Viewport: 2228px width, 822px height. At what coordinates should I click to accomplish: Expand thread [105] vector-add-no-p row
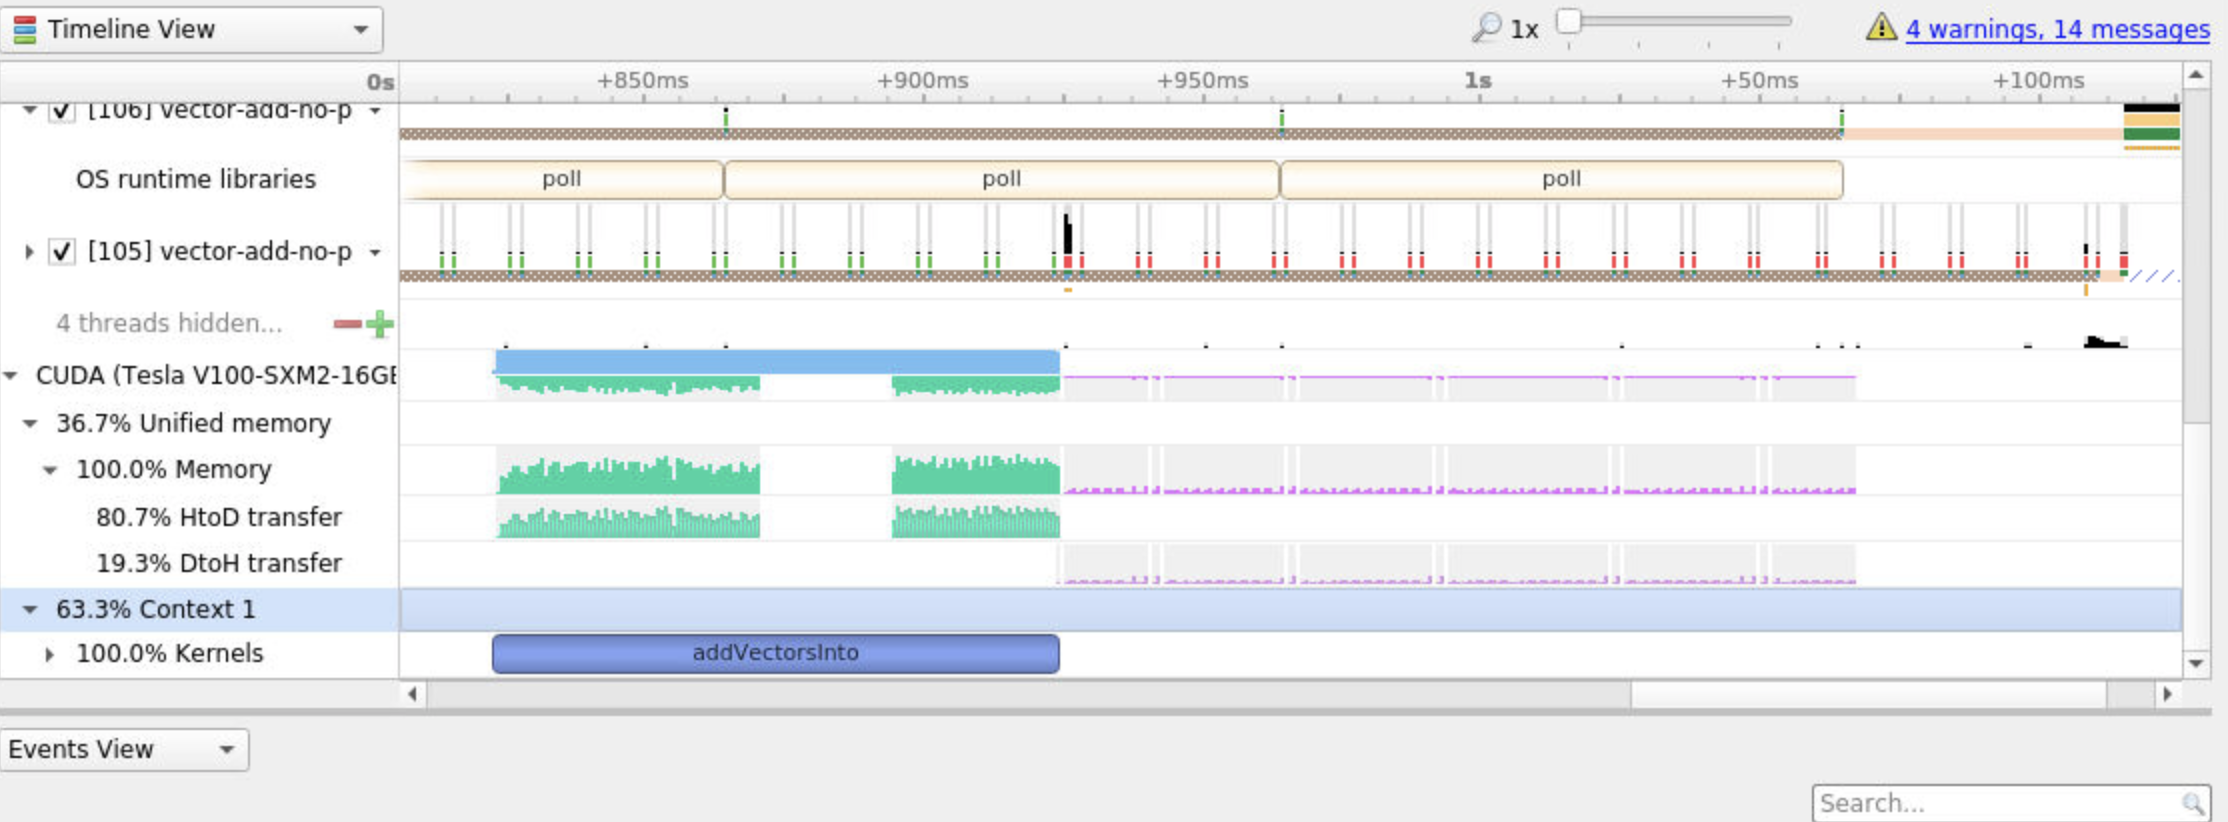tap(30, 251)
